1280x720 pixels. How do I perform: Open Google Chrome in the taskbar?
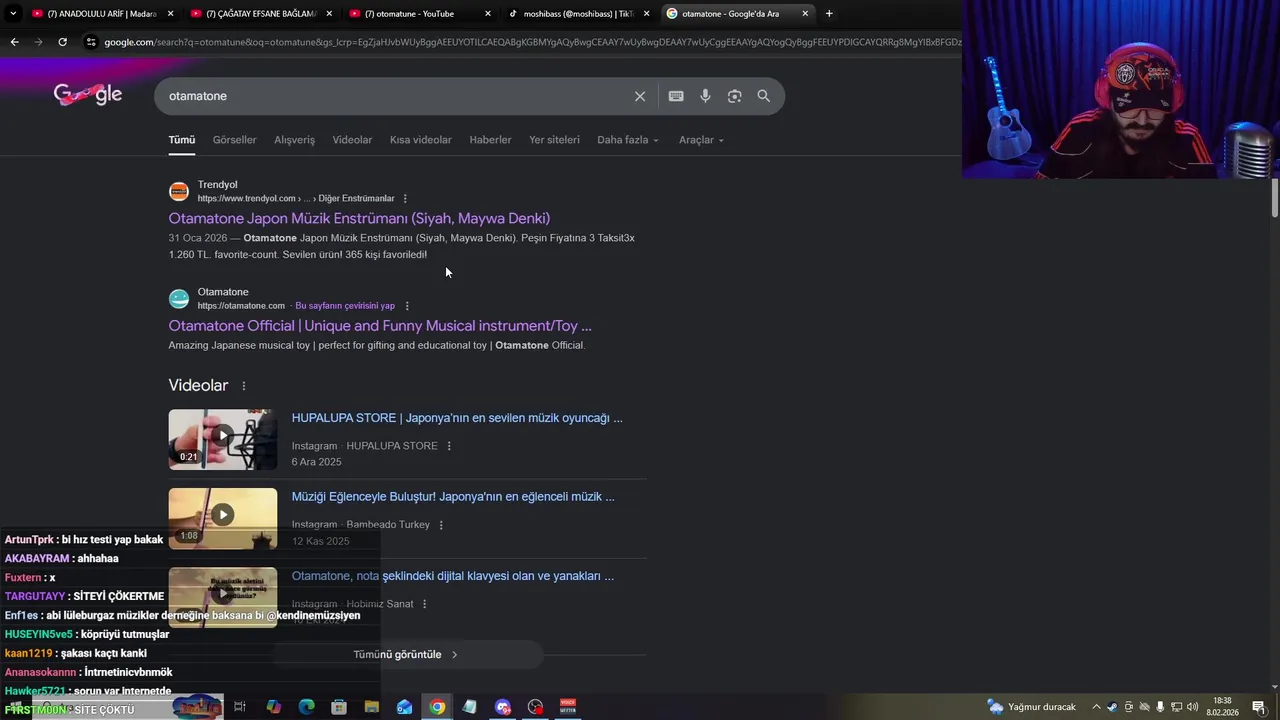tap(437, 707)
